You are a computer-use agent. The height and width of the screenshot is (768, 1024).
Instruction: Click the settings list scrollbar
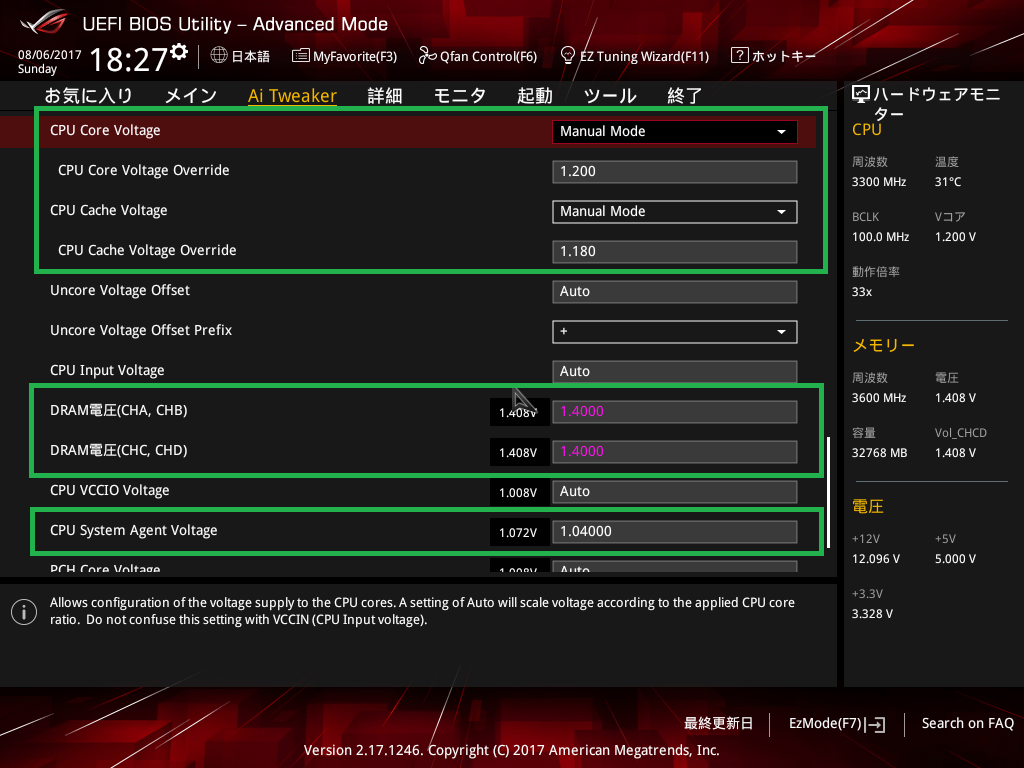[x=828, y=492]
